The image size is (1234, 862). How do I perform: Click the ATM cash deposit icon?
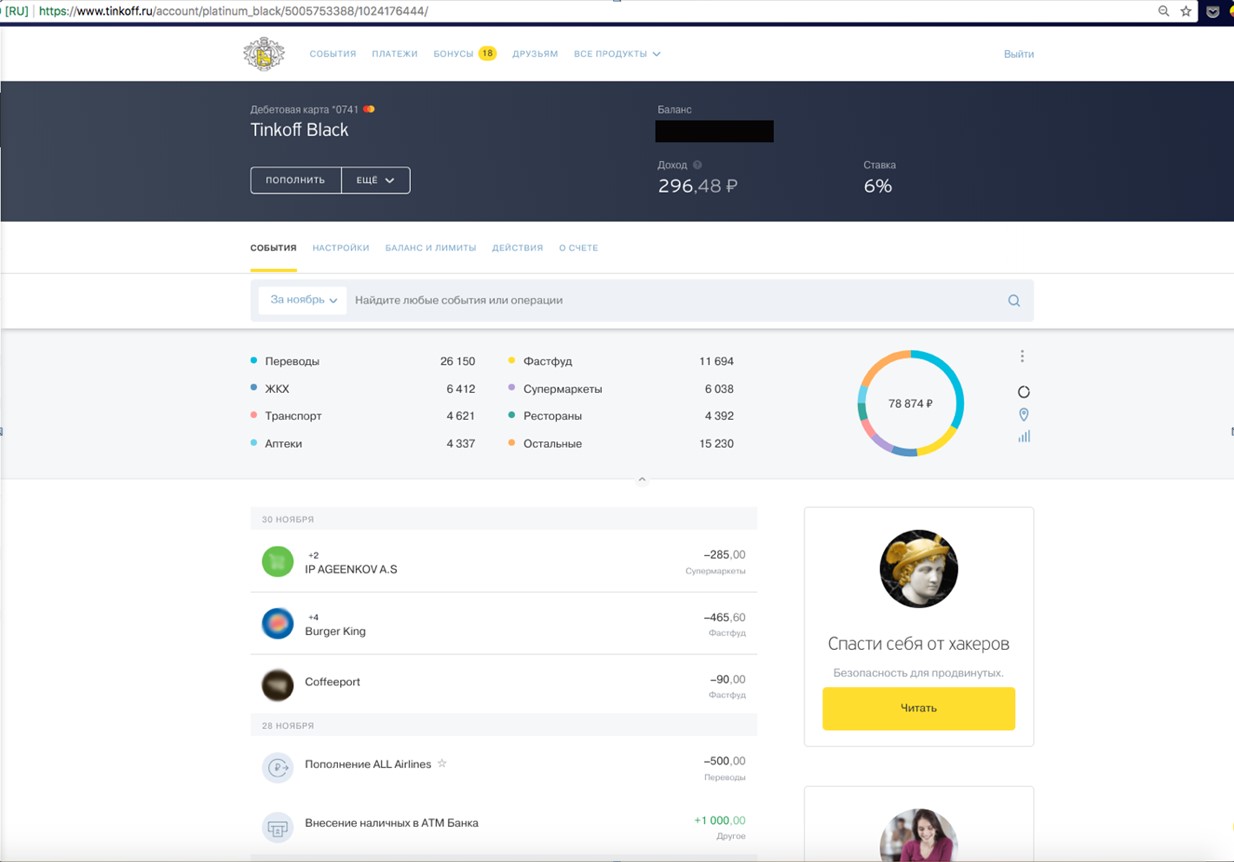point(278,828)
